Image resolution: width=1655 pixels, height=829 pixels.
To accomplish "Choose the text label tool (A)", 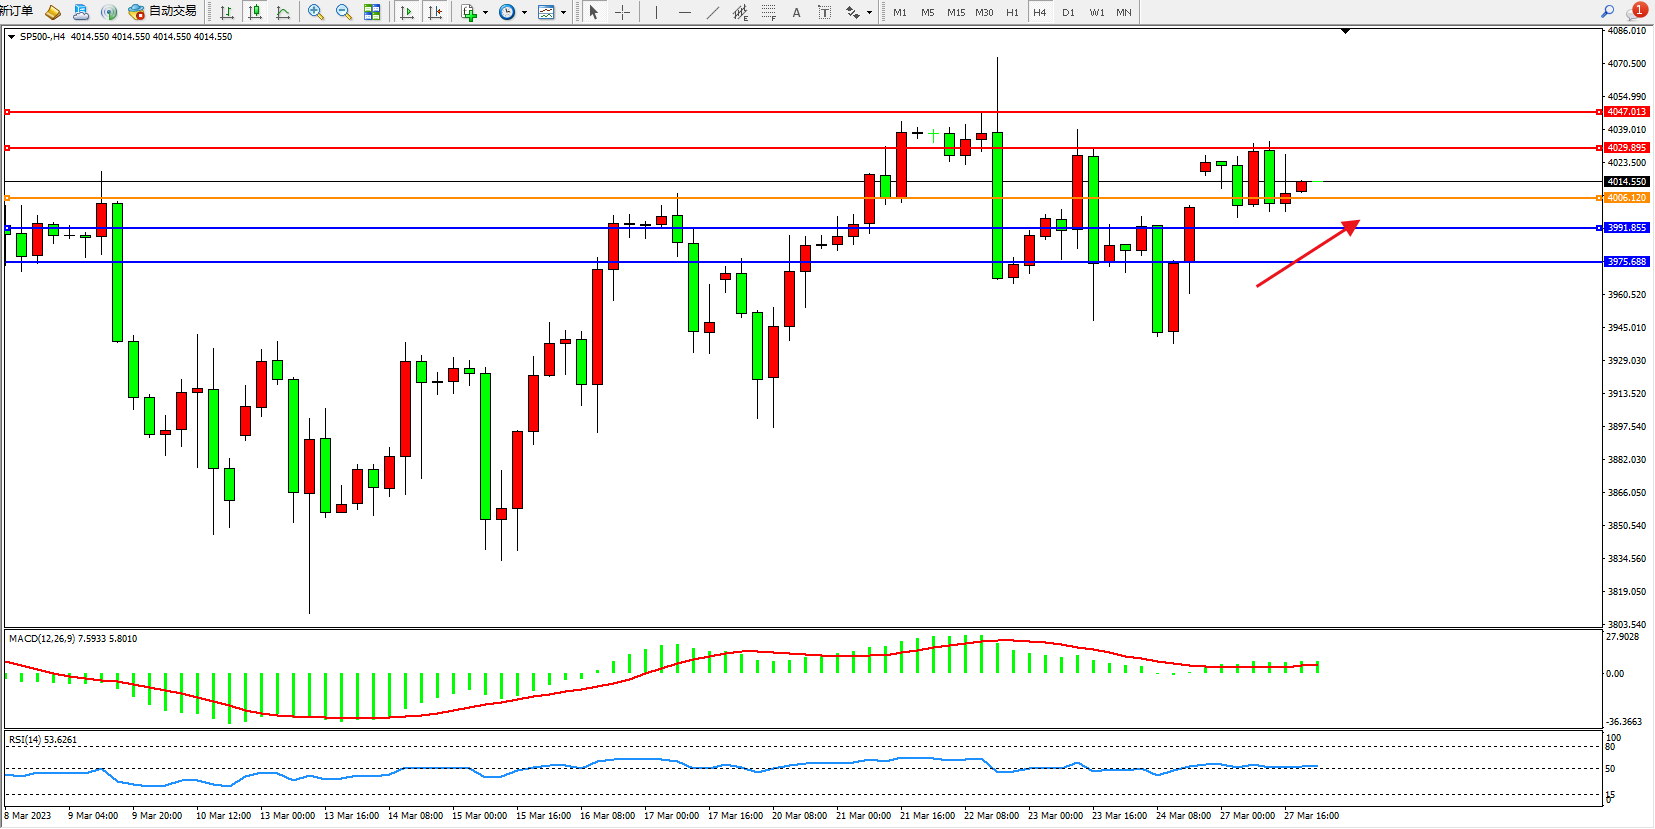I will click(x=796, y=12).
